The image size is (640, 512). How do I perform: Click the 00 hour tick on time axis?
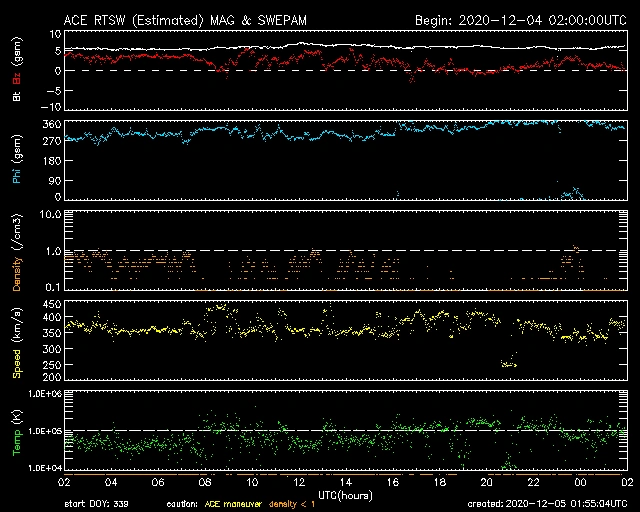tap(580, 481)
